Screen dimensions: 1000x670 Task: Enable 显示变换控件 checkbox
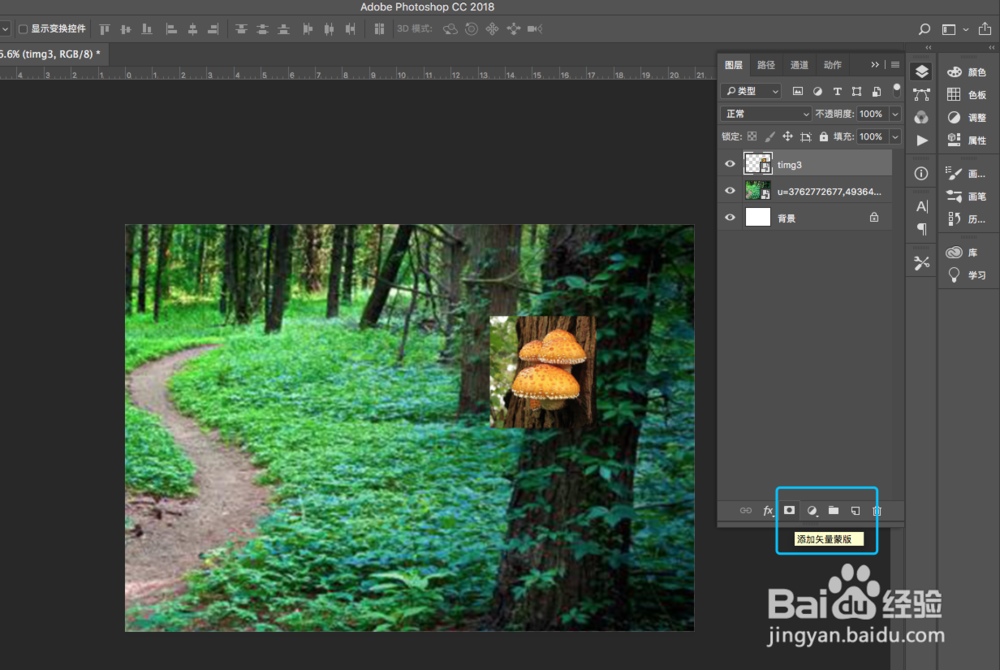[x=23, y=29]
